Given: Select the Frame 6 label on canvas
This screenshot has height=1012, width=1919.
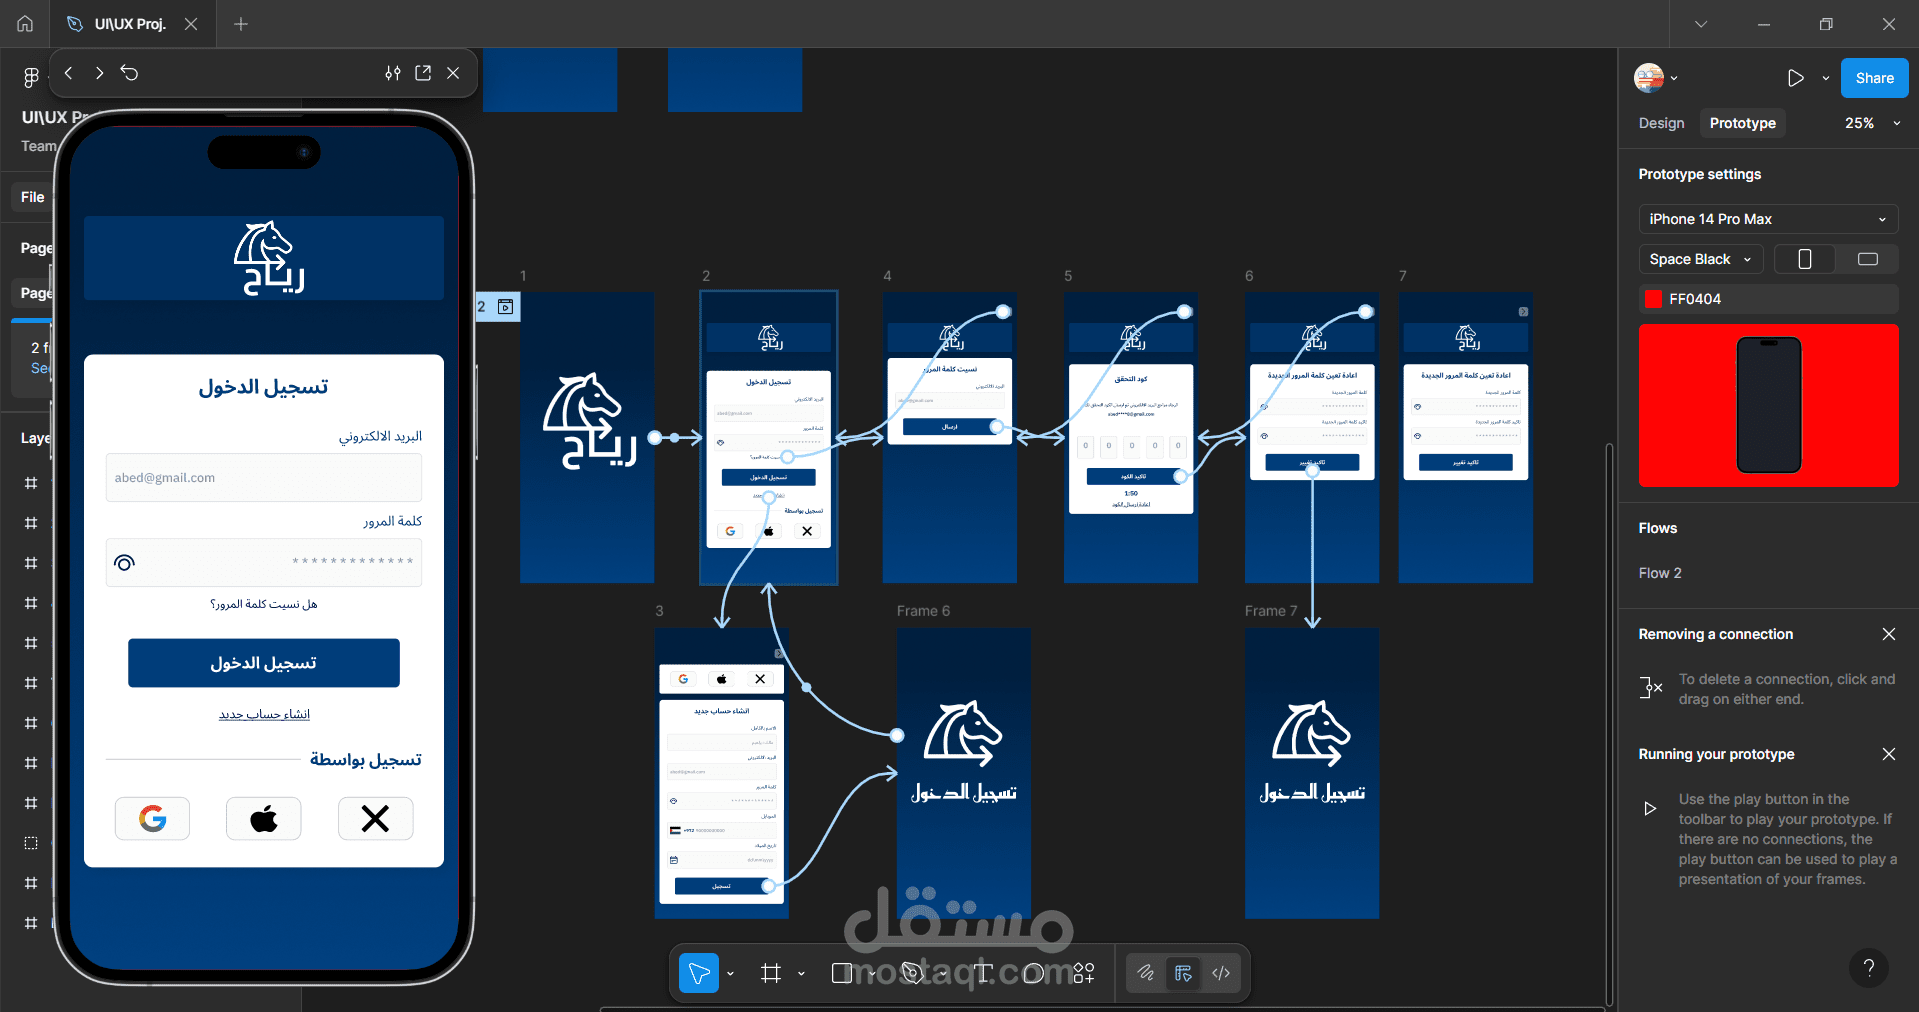Looking at the screenshot, I should (923, 611).
